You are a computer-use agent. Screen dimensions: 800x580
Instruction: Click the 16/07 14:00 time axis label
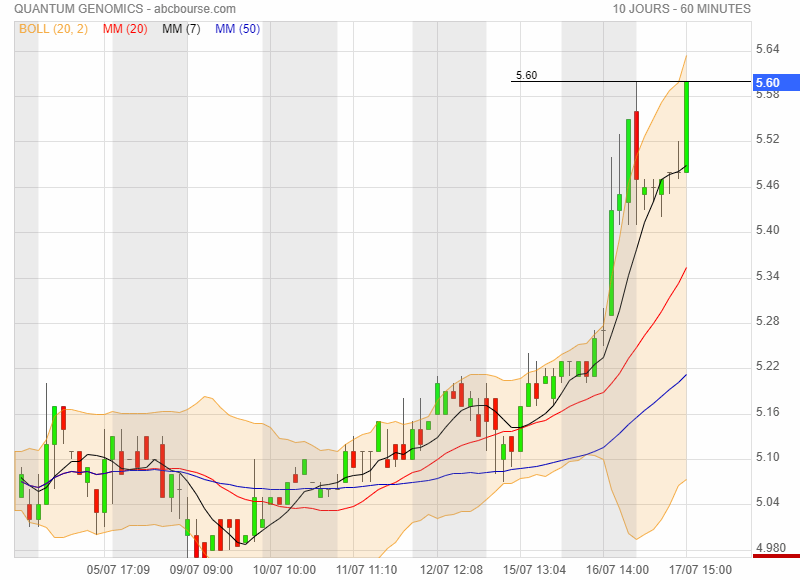click(617, 570)
